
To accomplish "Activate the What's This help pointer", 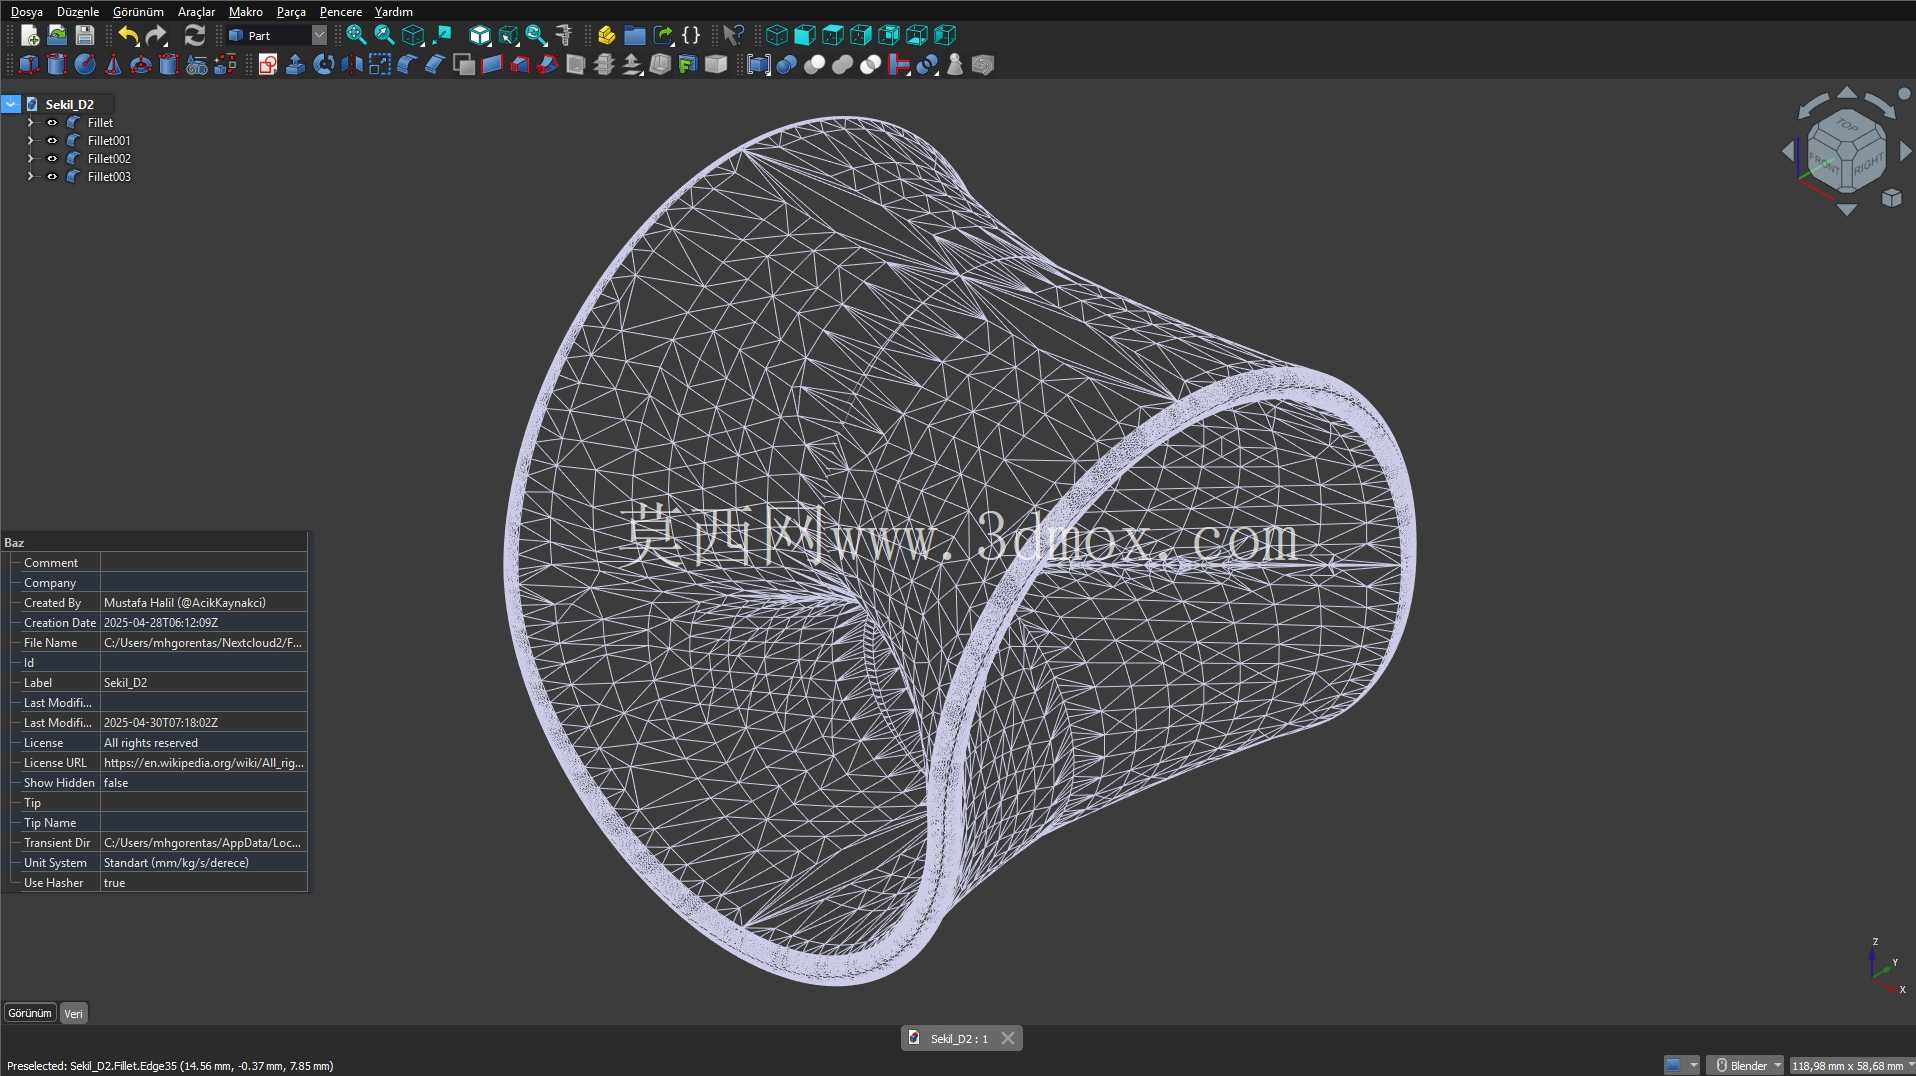I will tap(733, 36).
